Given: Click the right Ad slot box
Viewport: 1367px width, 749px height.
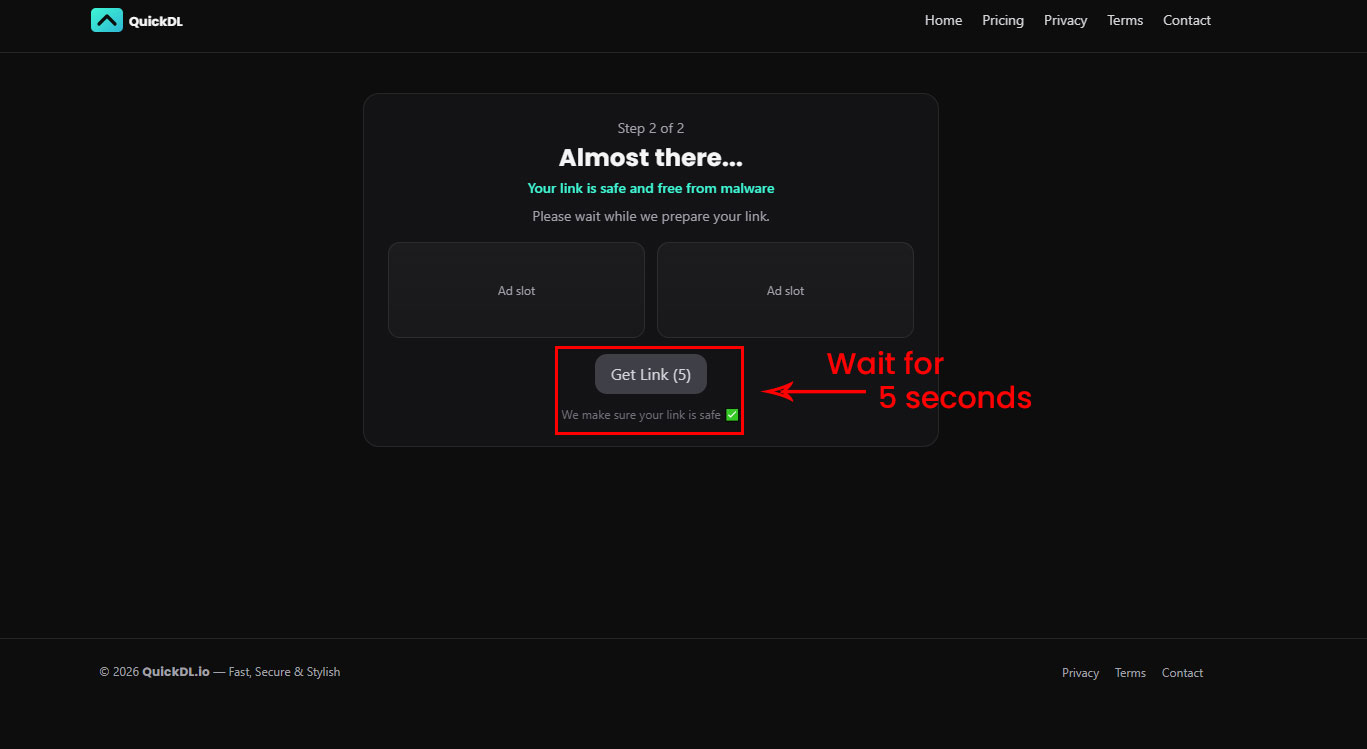Looking at the screenshot, I should 785,290.
